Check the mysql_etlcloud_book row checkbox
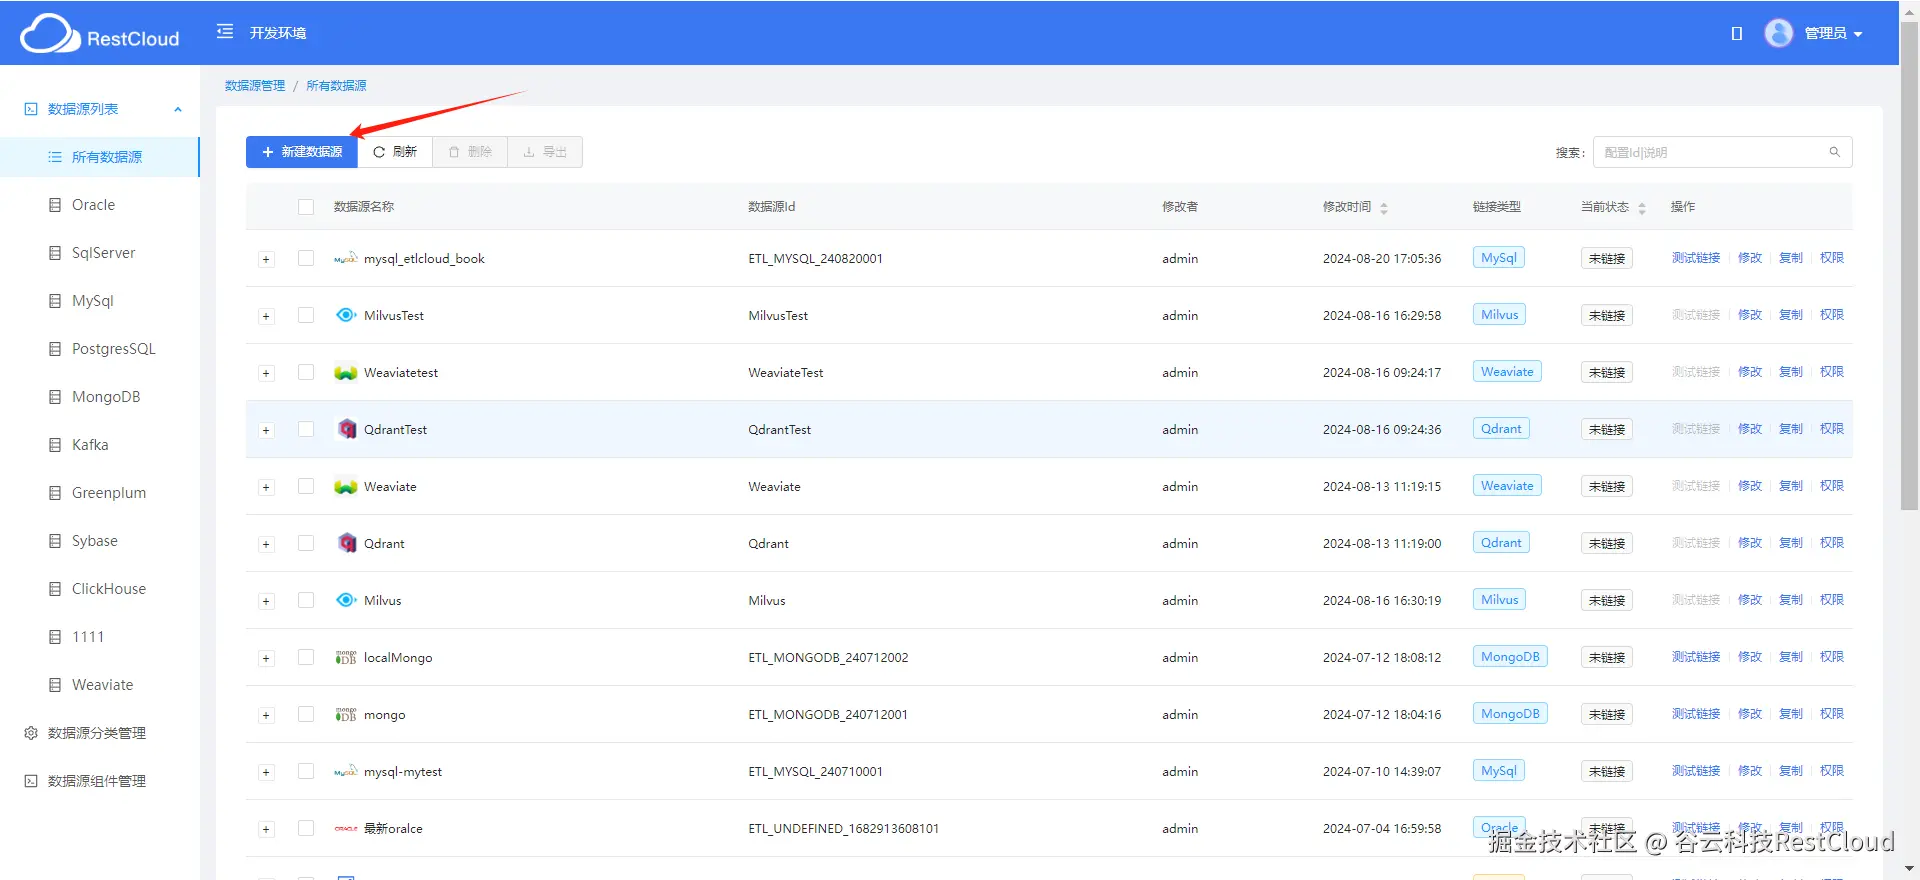Viewport: 1920px width, 880px height. pos(306,258)
